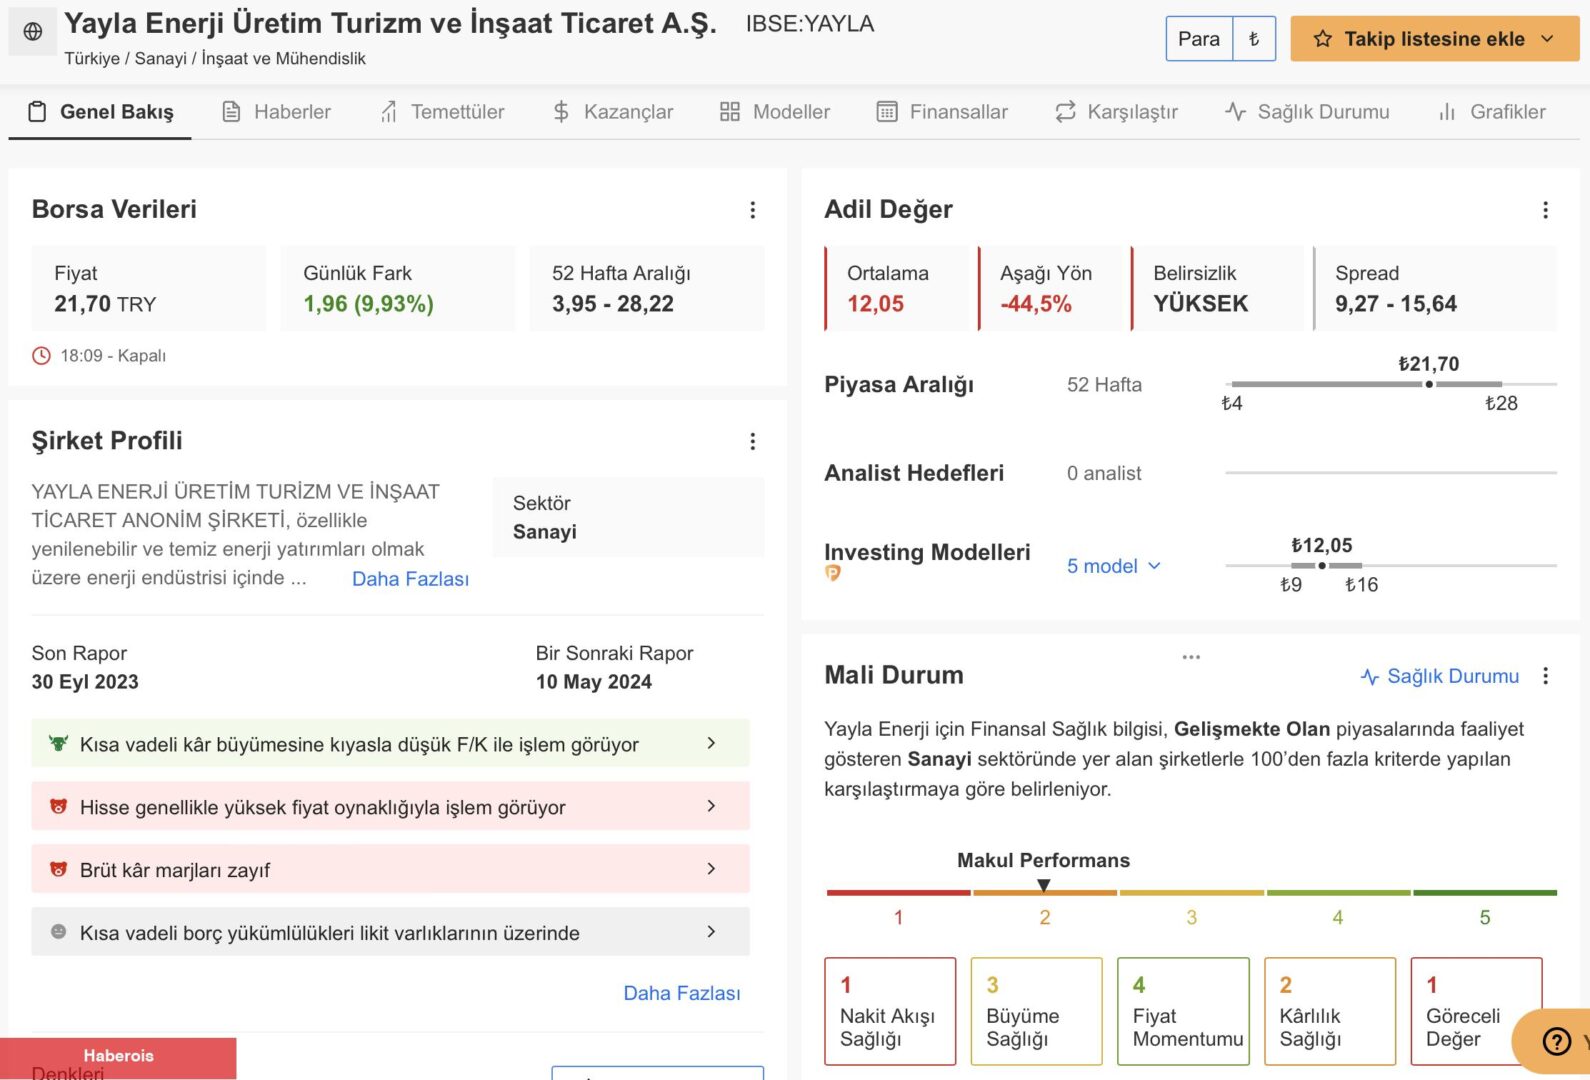
Task: Click the Haberois red banner
Action: (118, 1056)
